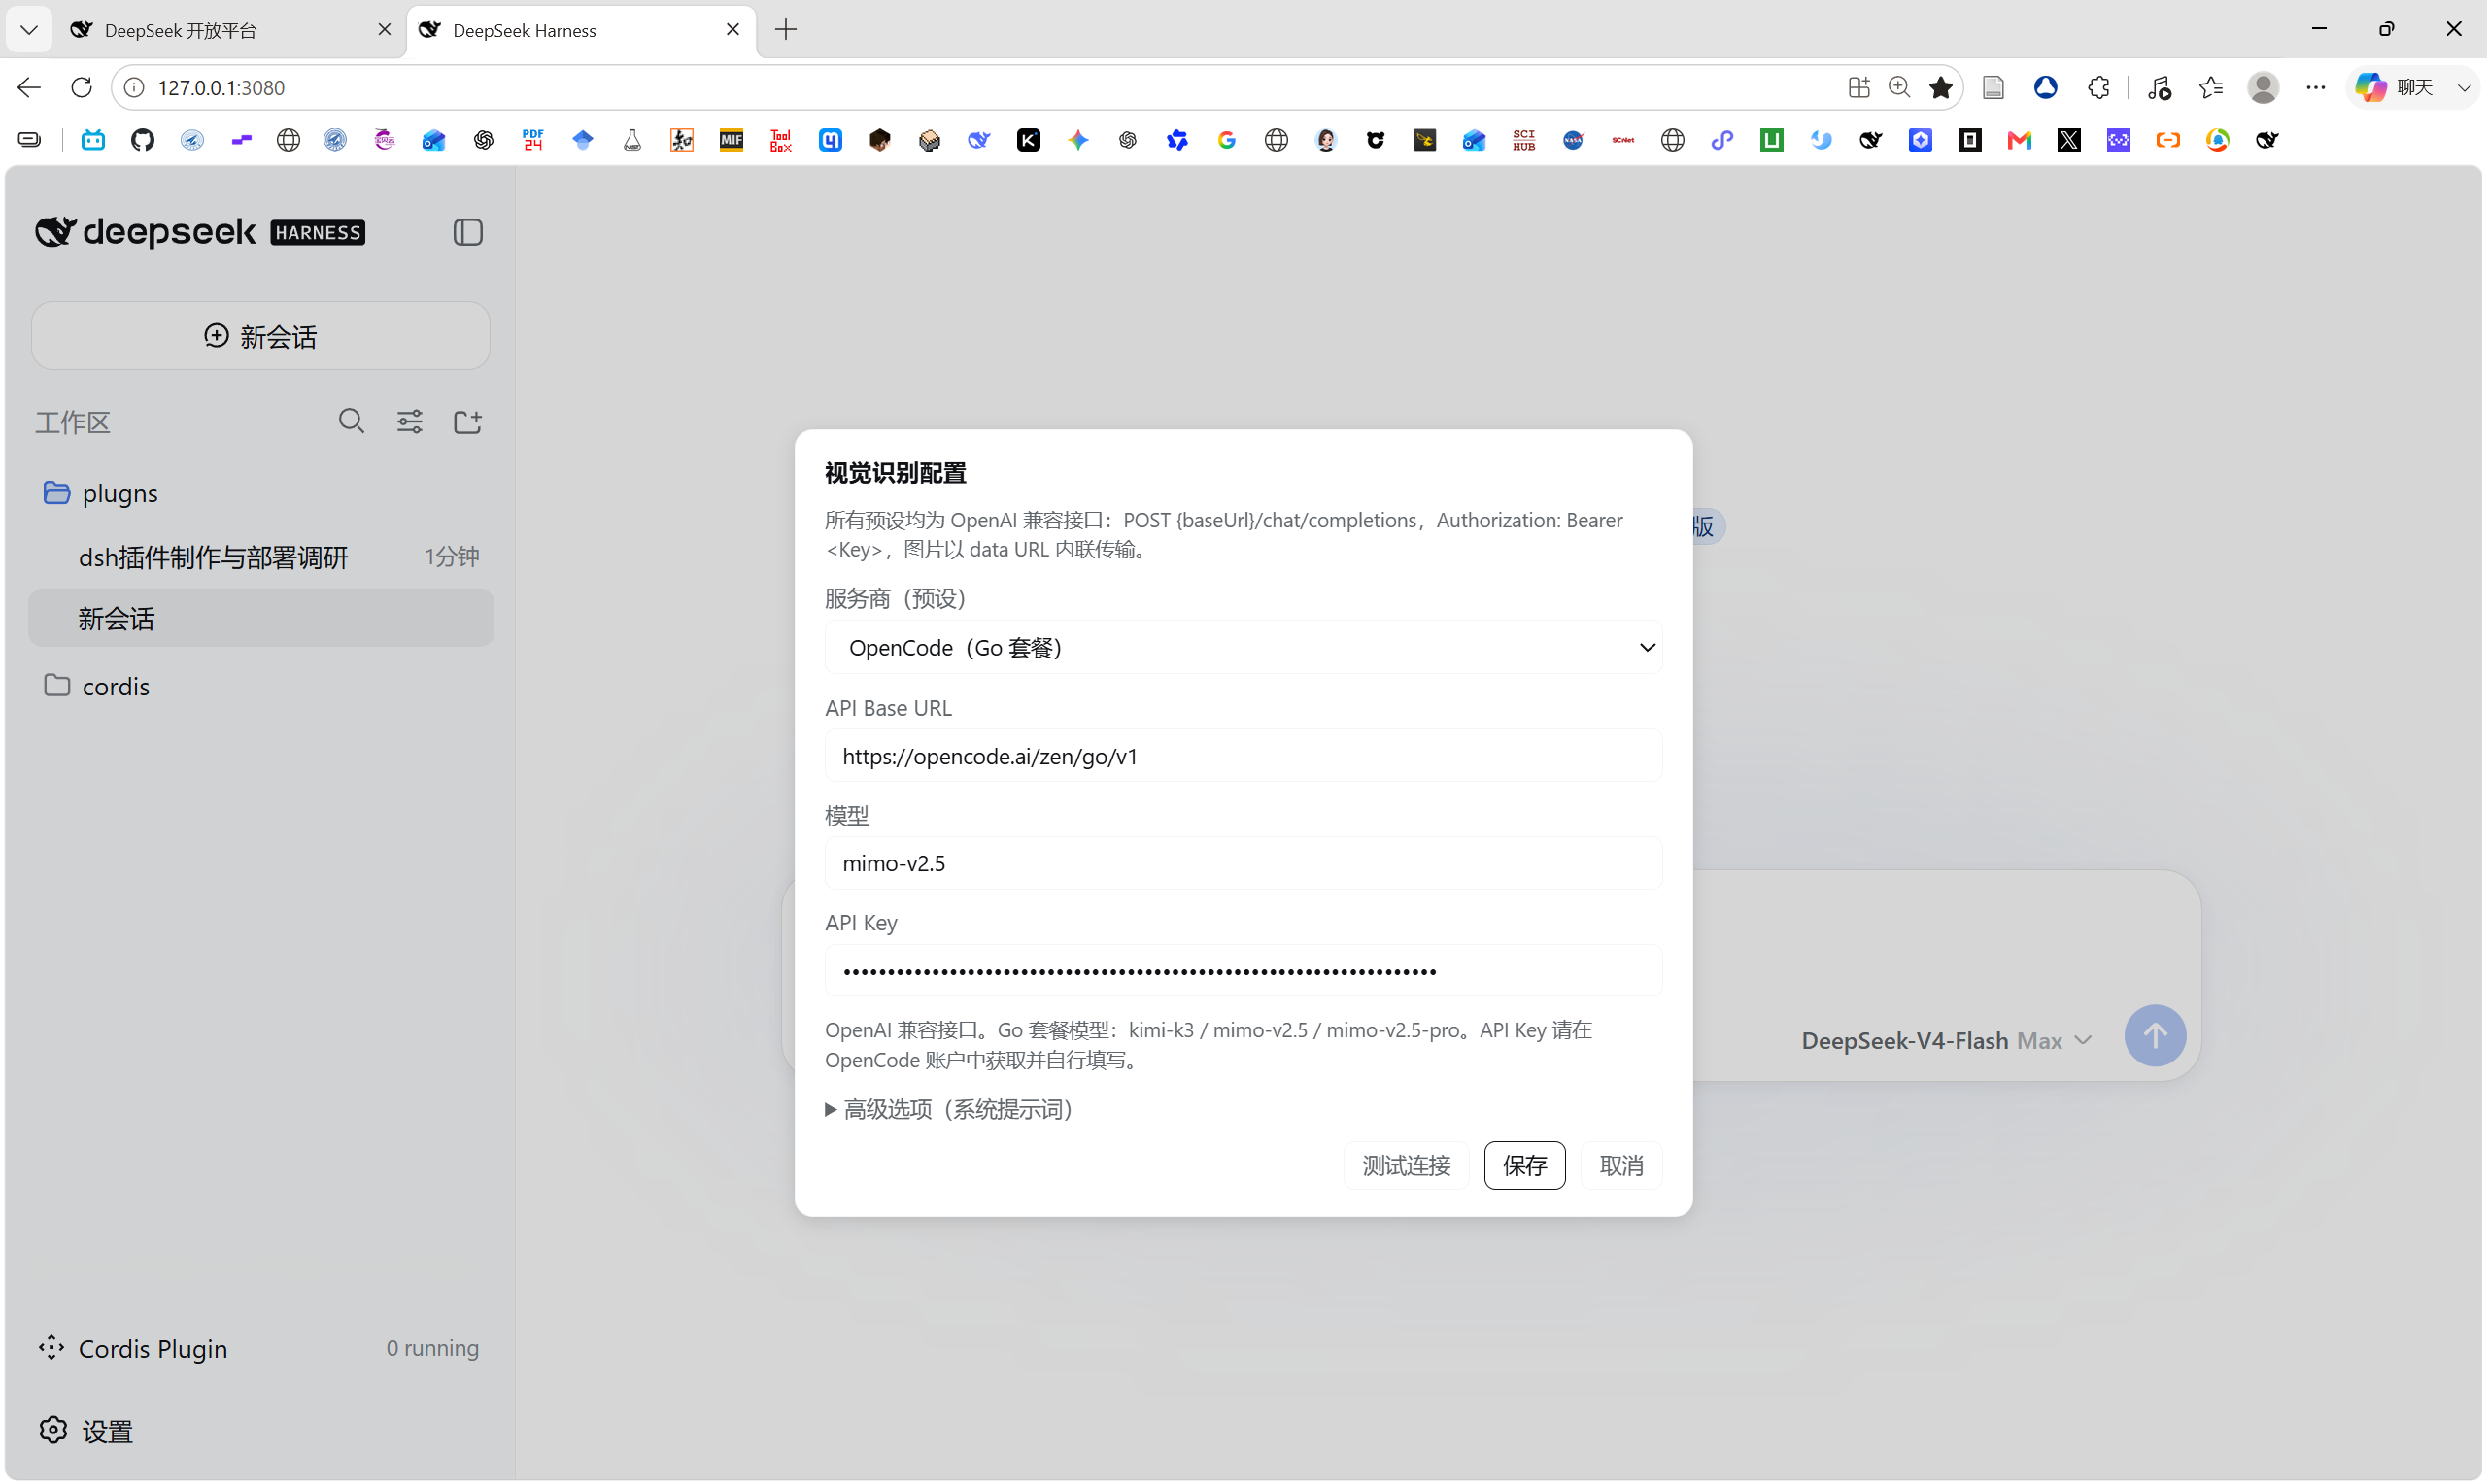The width and height of the screenshot is (2487, 1484).
Task: Toggle favorite star for this page
Action: [1941, 88]
